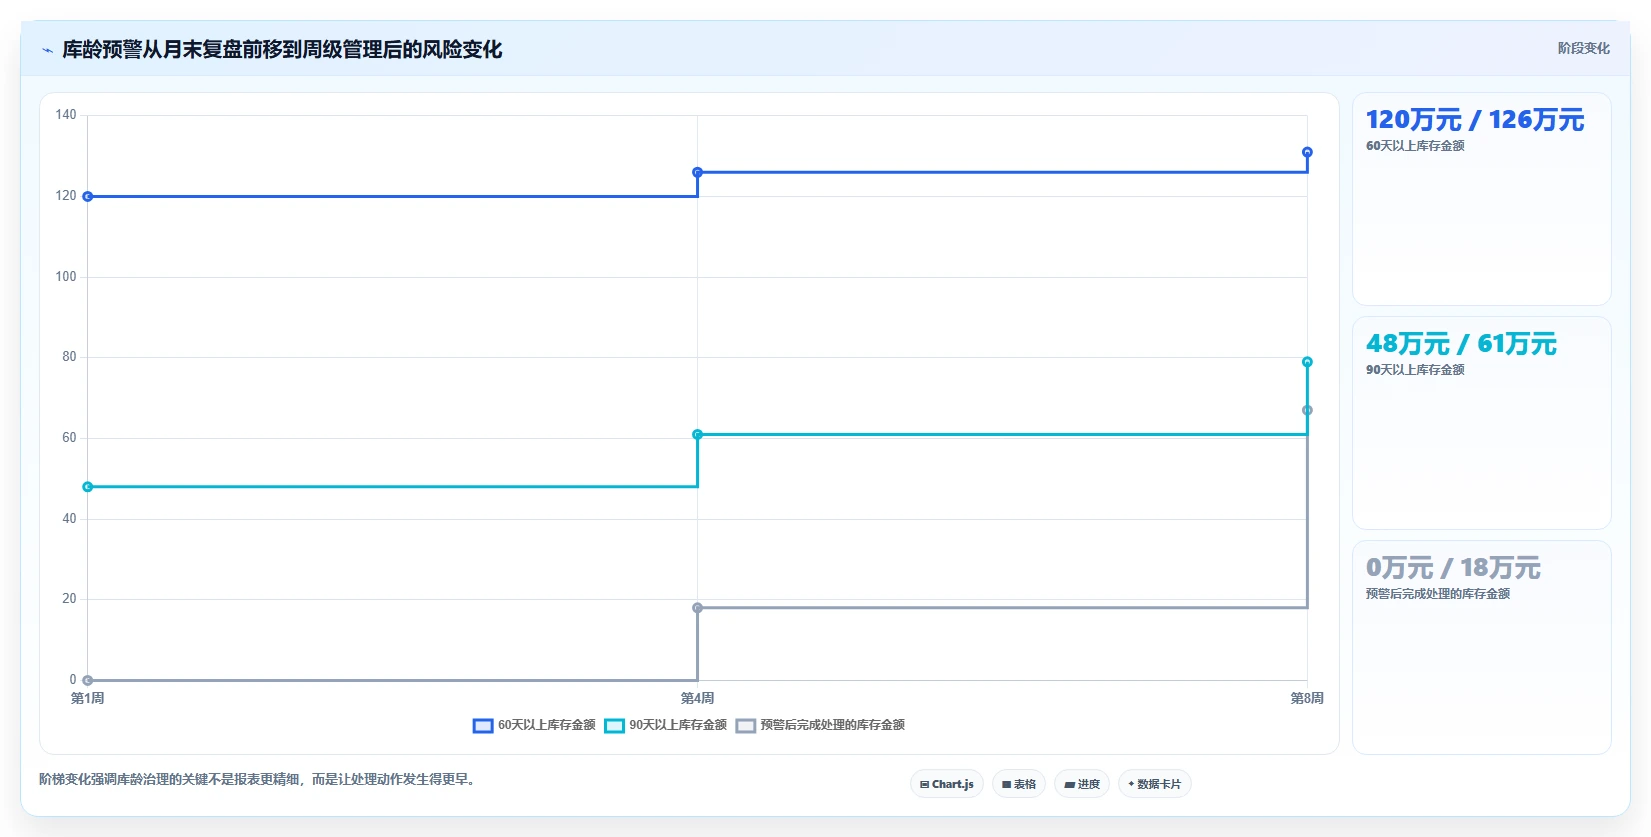This screenshot has width=1651, height=837.
Task: Click the 40 y-axis value
Action: 69,519
